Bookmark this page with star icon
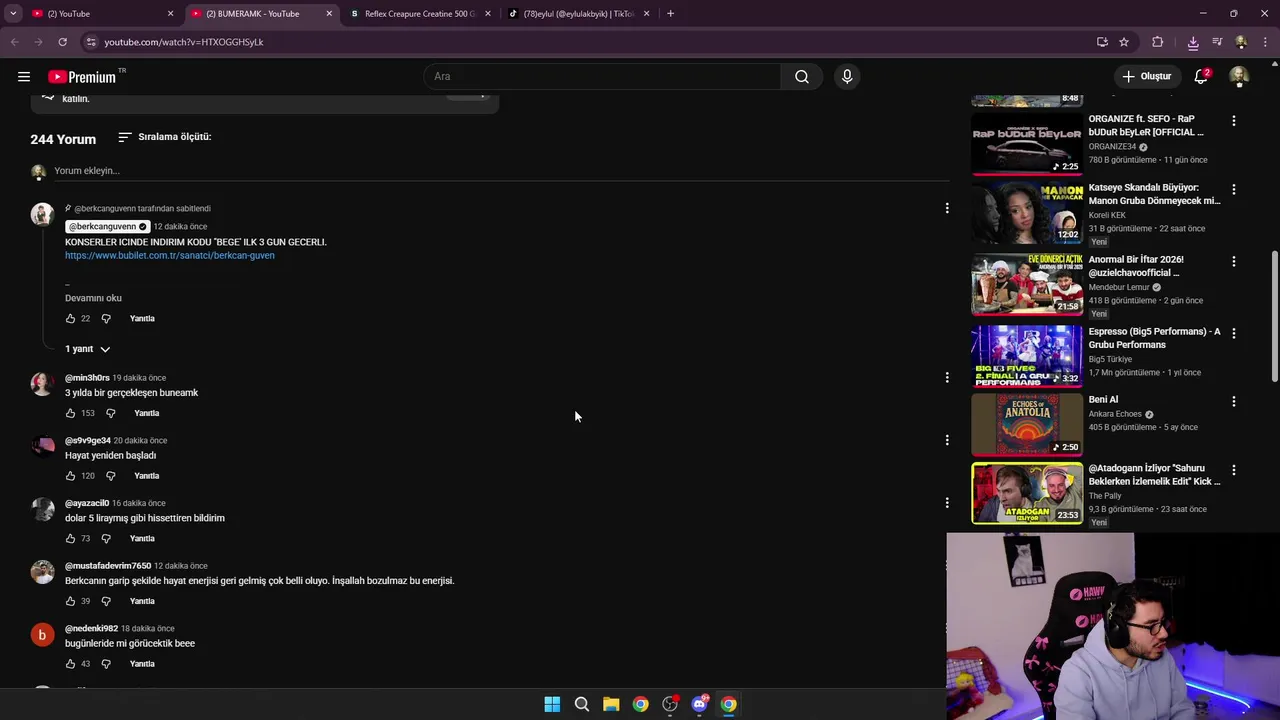Image resolution: width=1280 pixels, height=720 pixels. (x=1124, y=42)
